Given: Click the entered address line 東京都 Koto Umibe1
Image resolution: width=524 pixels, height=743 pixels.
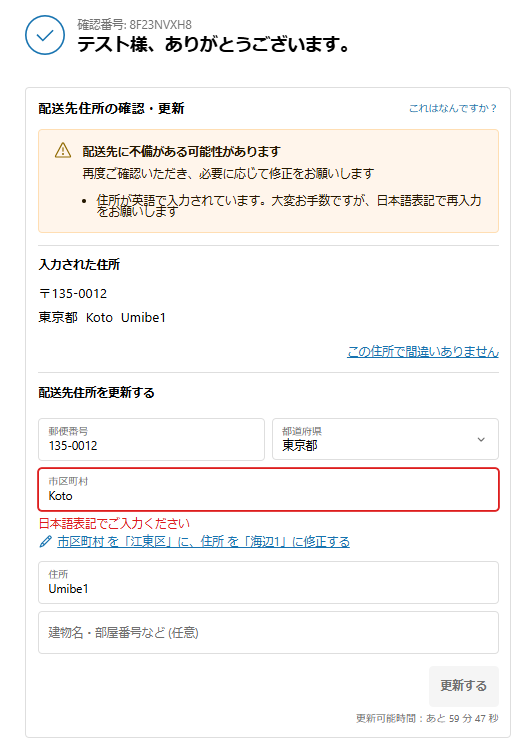Looking at the screenshot, I should click(x=102, y=317).
